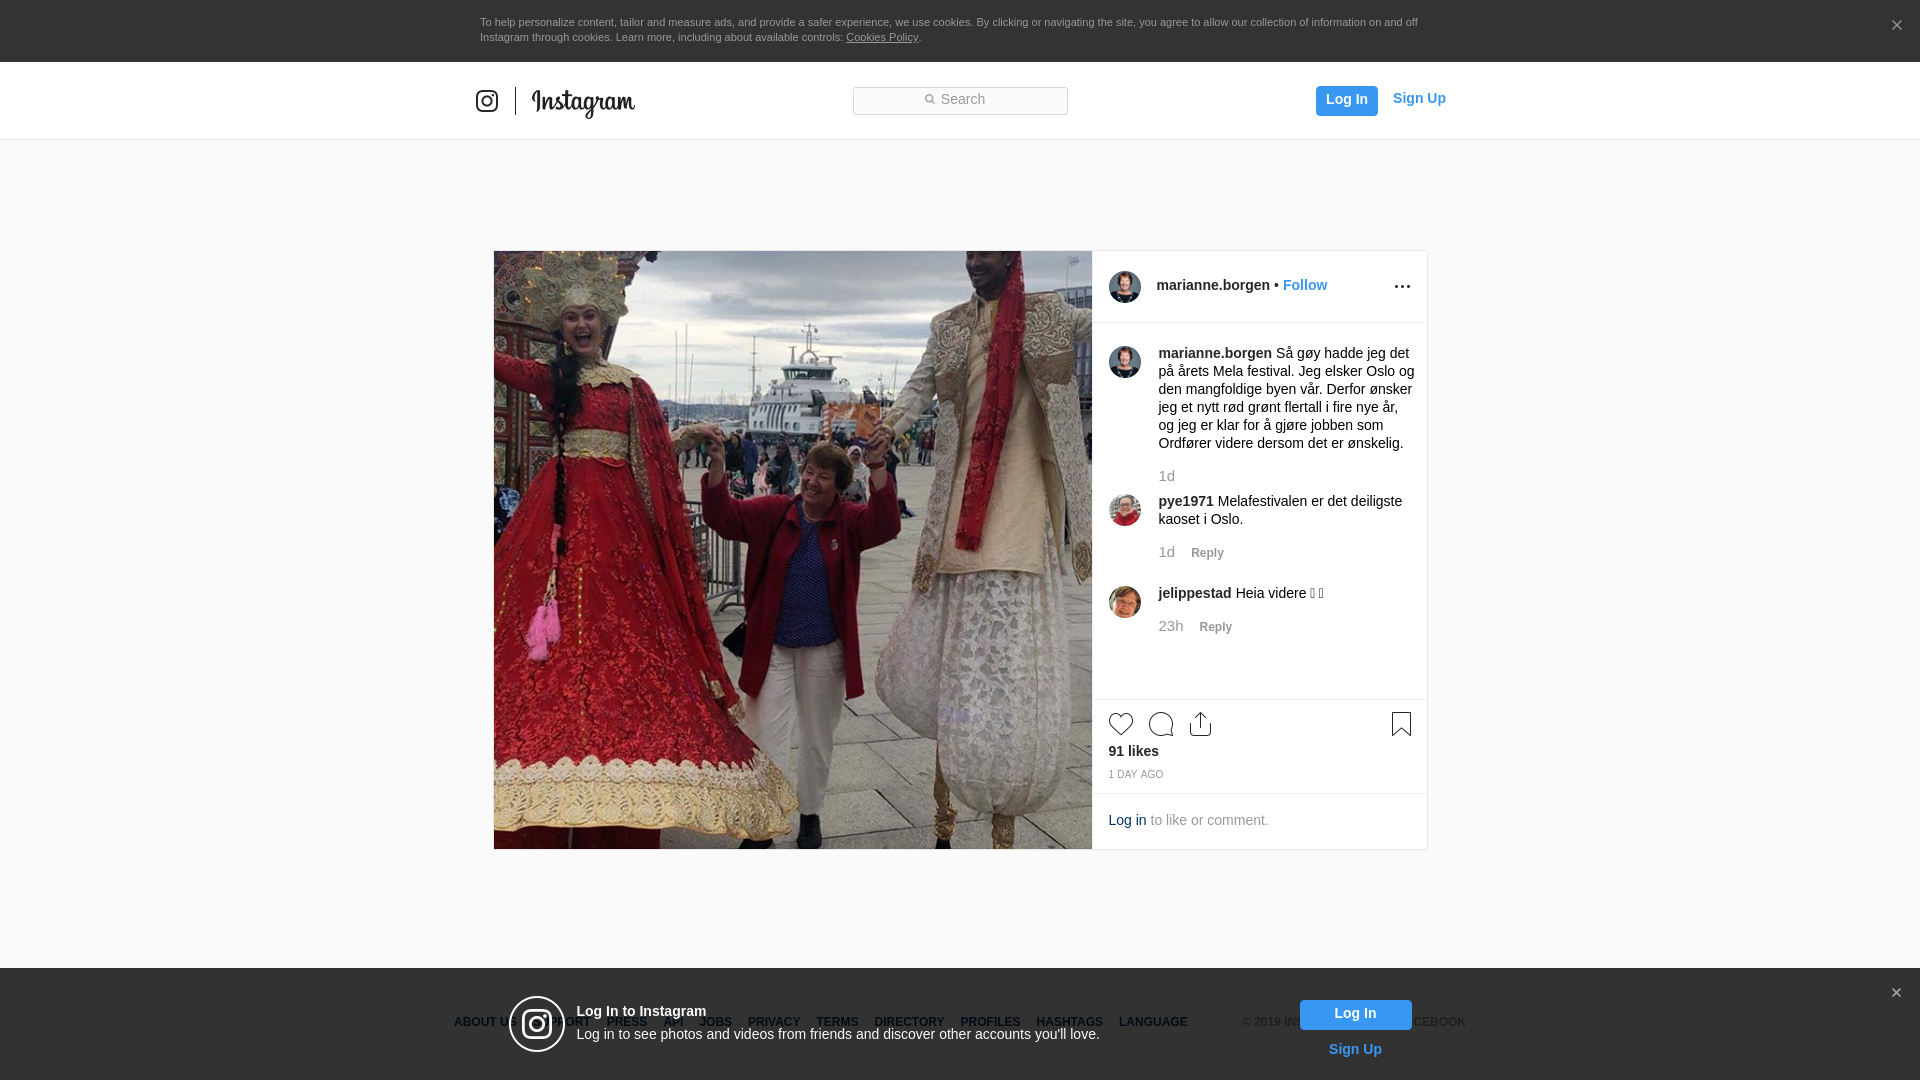Screen dimensions: 1920x1080
Task: Open the JOBS footer link
Action: (714, 1022)
